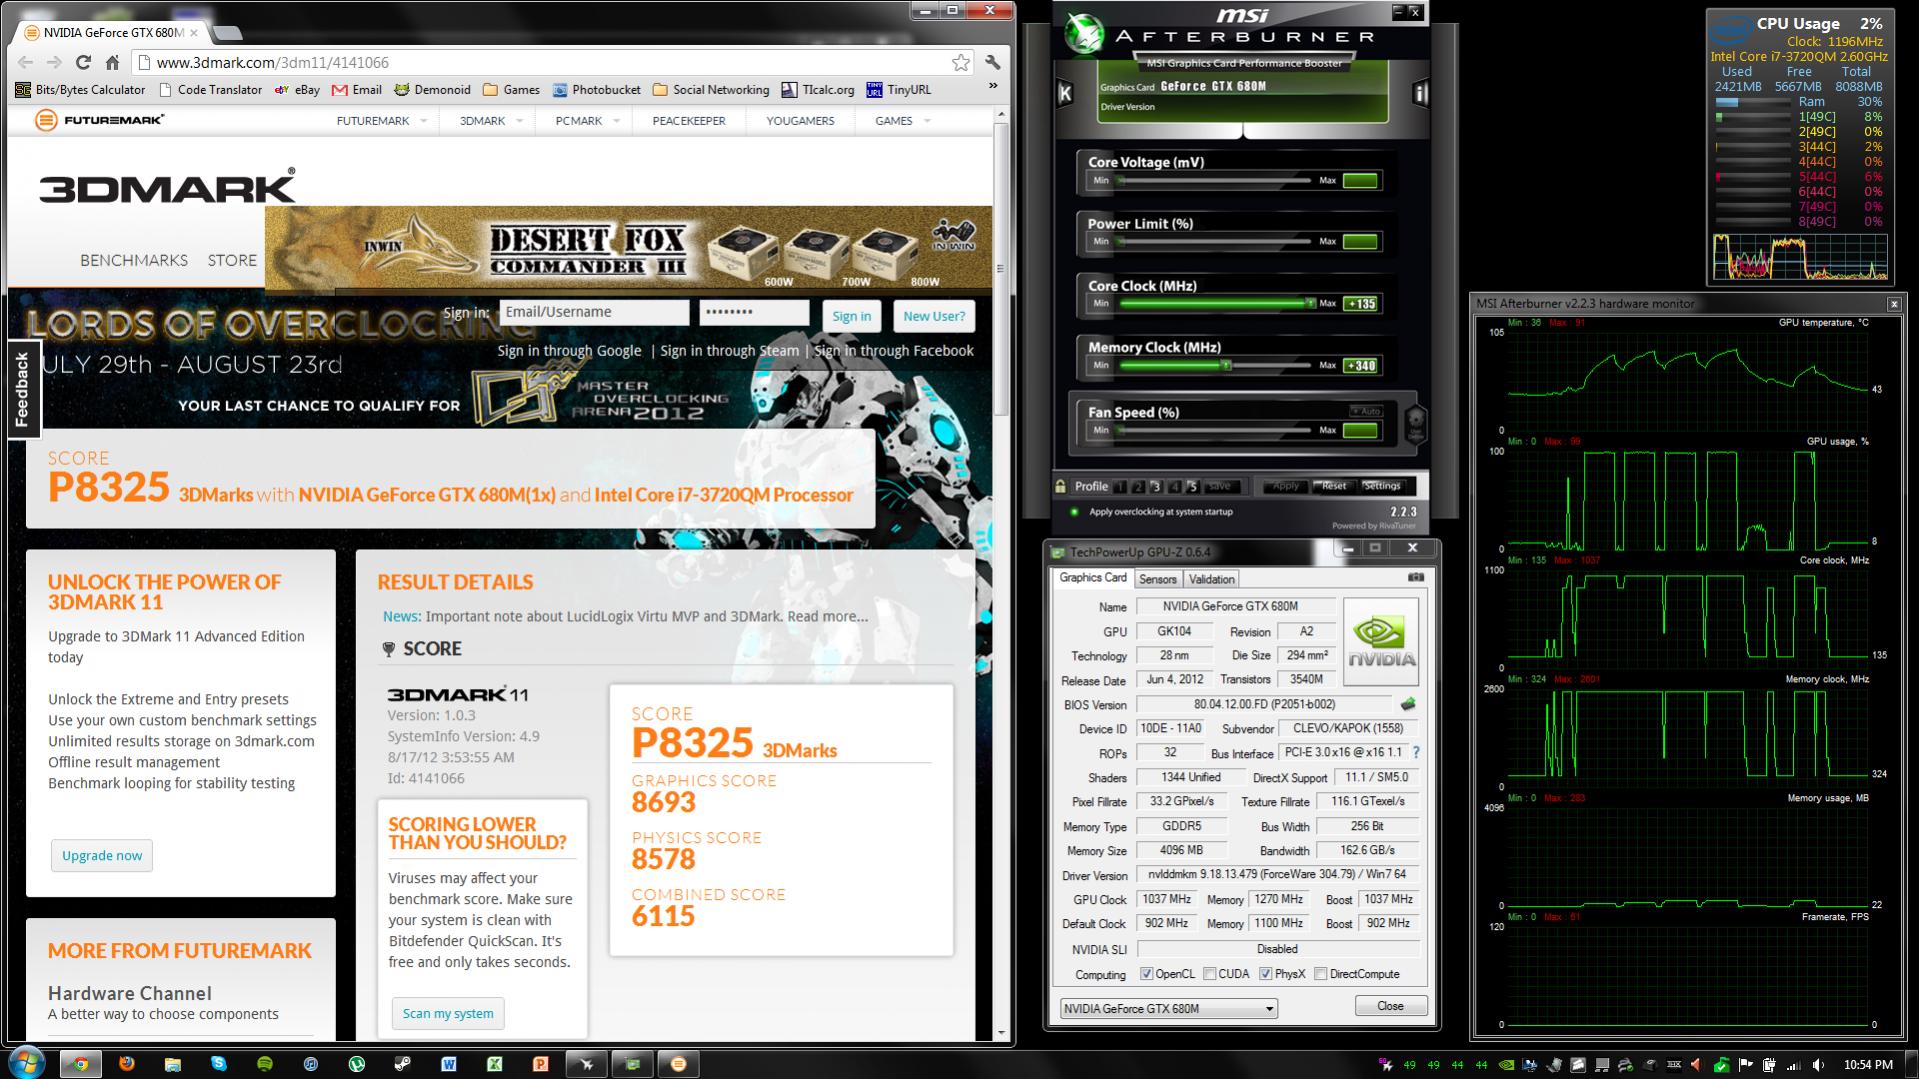Image resolution: width=1919 pixels, height=1079 pixels.
Task: Toggle the PhysX checkbox in GPU-Z
Action: point(1266,974)
